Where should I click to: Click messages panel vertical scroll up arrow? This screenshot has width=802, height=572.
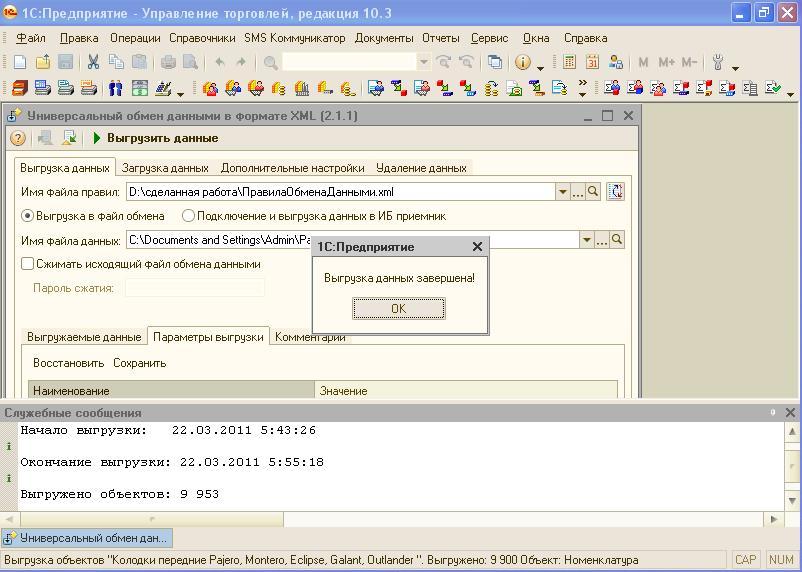[792, 431]
